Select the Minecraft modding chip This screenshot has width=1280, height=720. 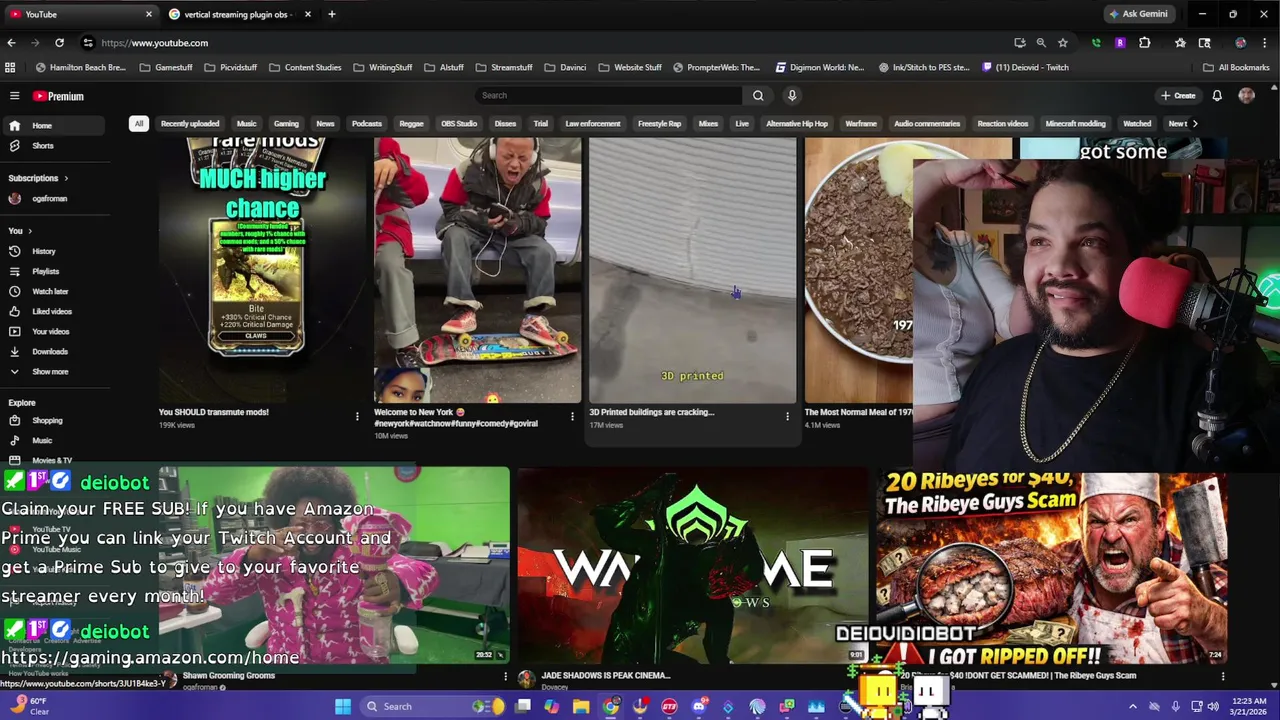pos(1075,123)
